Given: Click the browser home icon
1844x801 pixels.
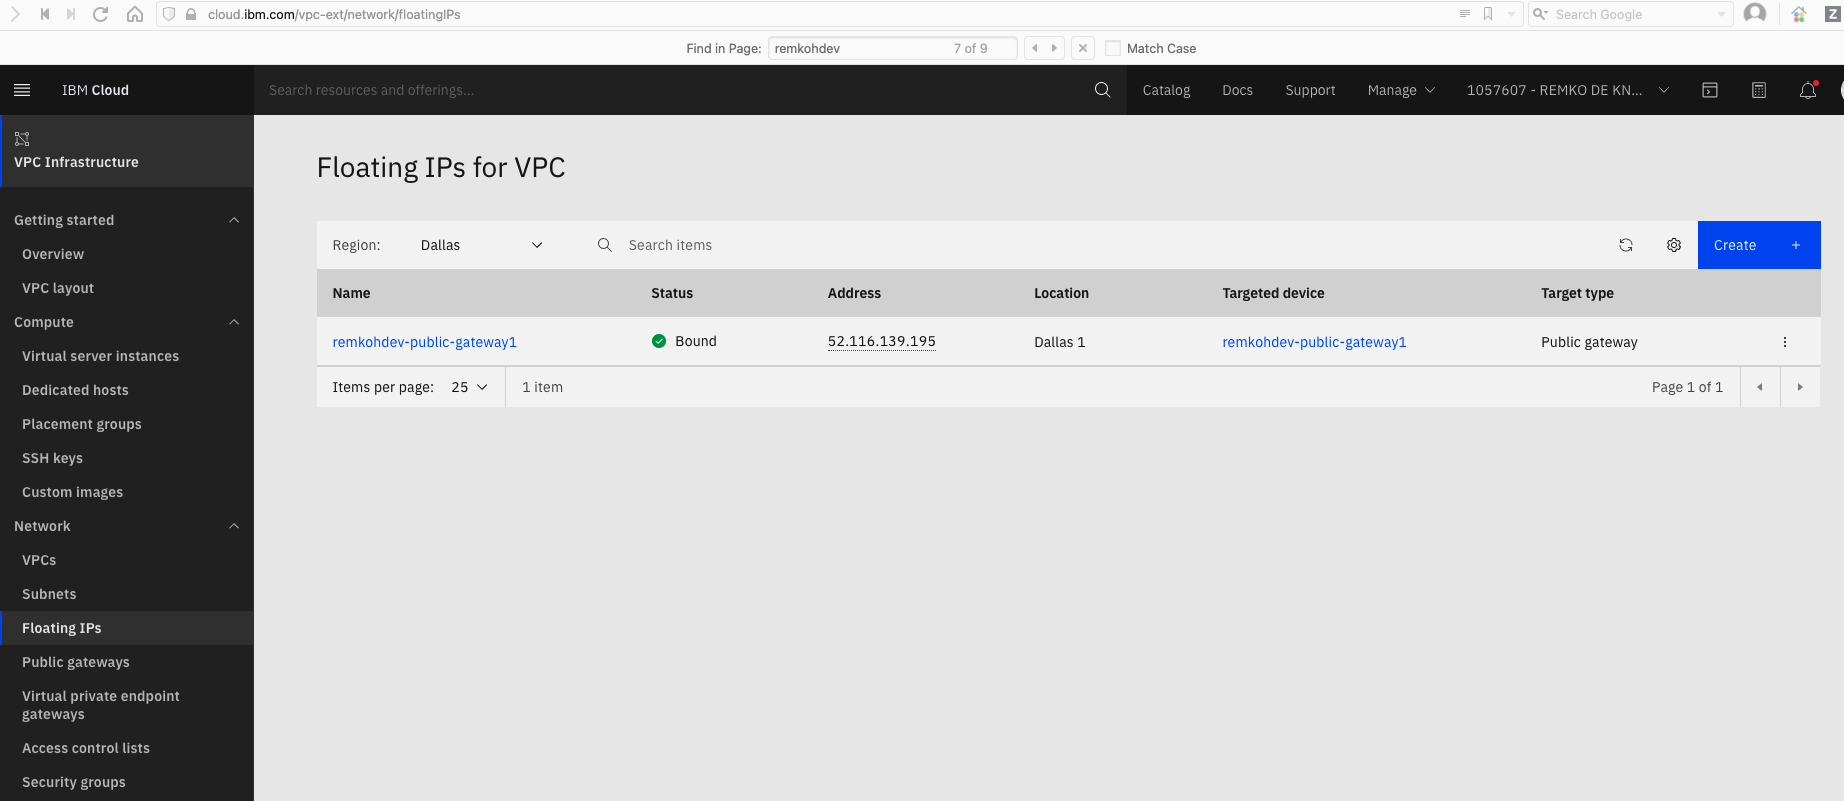Looking at the screenshot, I should pos(135,14).
